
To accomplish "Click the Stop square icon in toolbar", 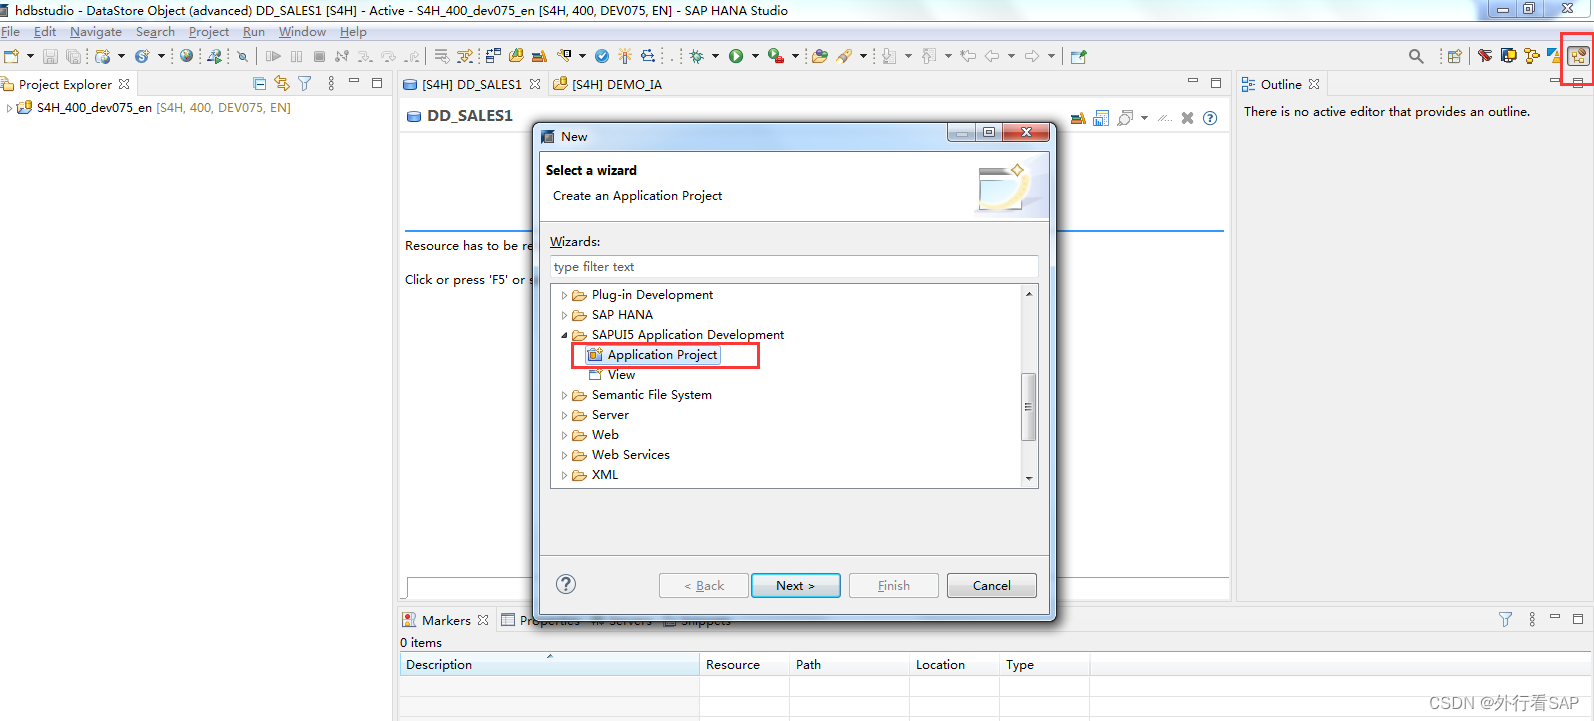I will point(319,56).
